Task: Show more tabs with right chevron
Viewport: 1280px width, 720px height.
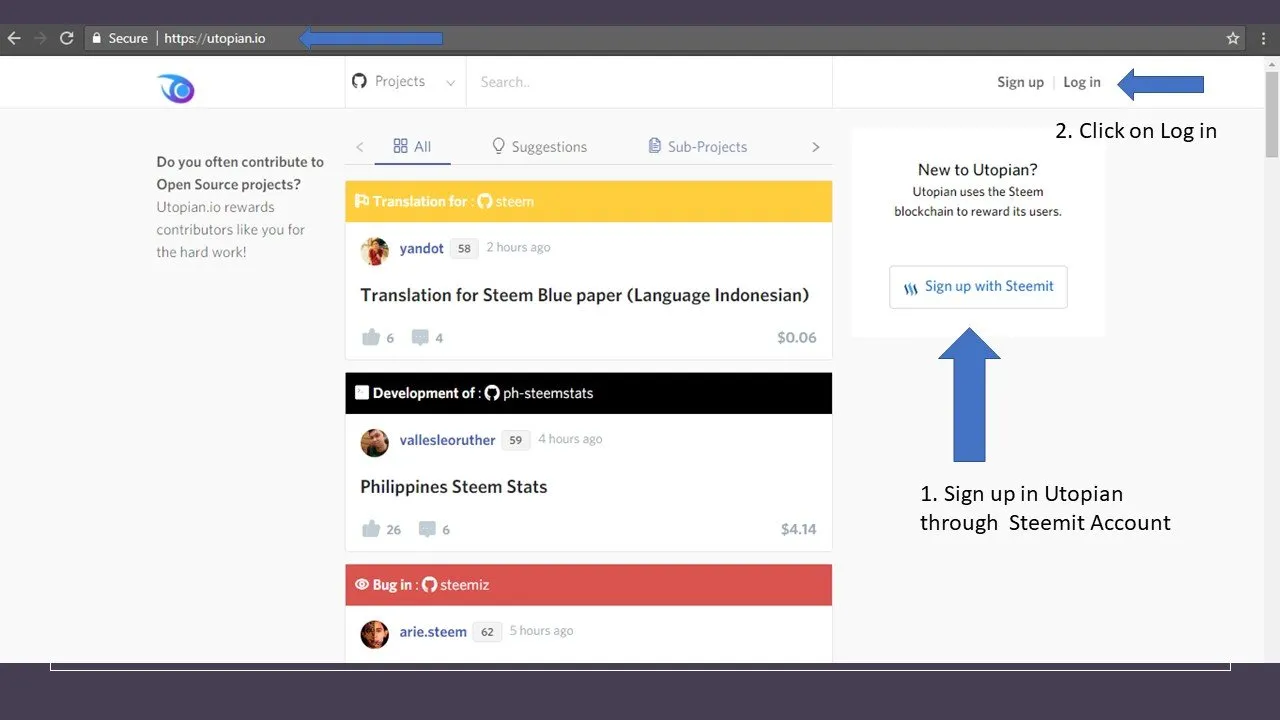Action: point(816,147)
